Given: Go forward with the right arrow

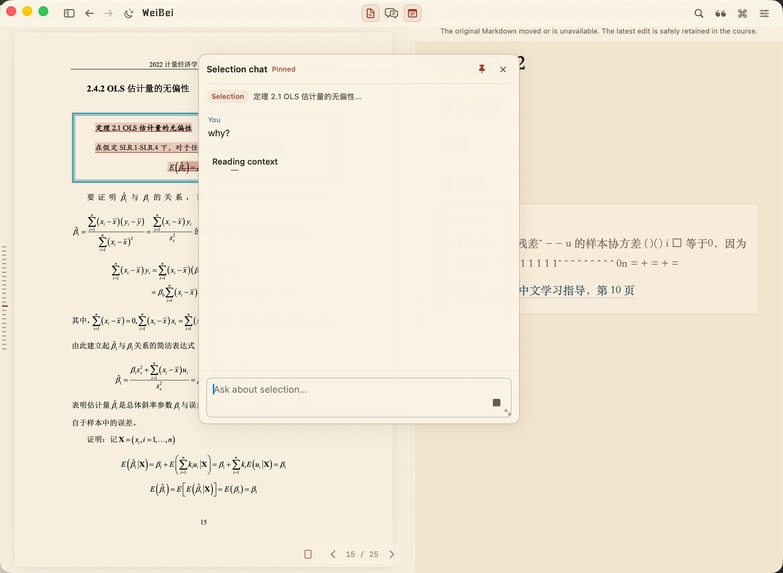Looking at the screenshot, I should pos(108,13).
